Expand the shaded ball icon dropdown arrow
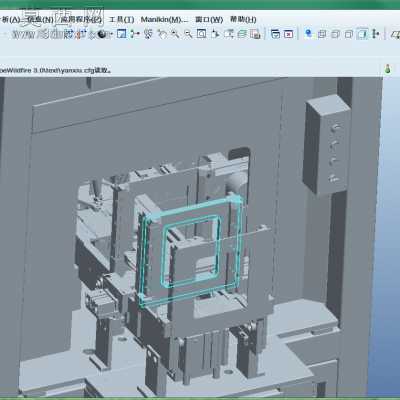 [111, 34]
